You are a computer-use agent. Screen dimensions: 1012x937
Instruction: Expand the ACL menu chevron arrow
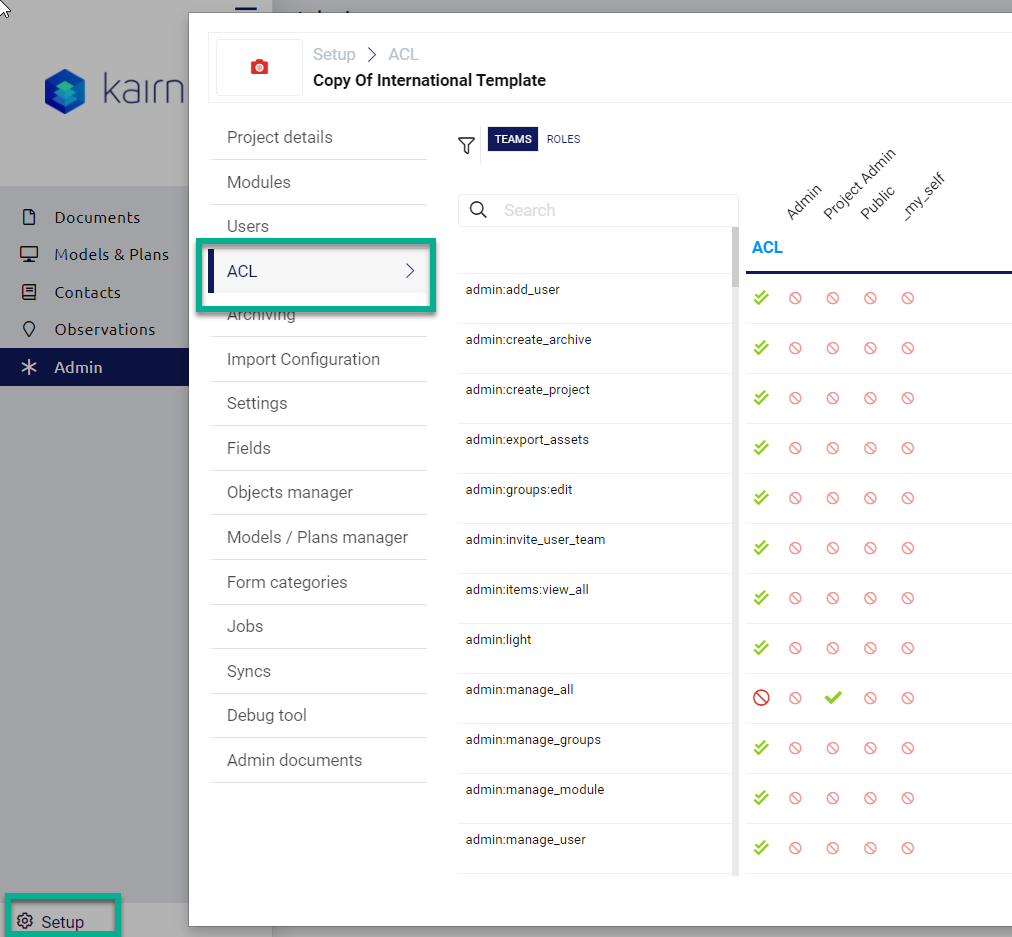(x=409, y=271)
